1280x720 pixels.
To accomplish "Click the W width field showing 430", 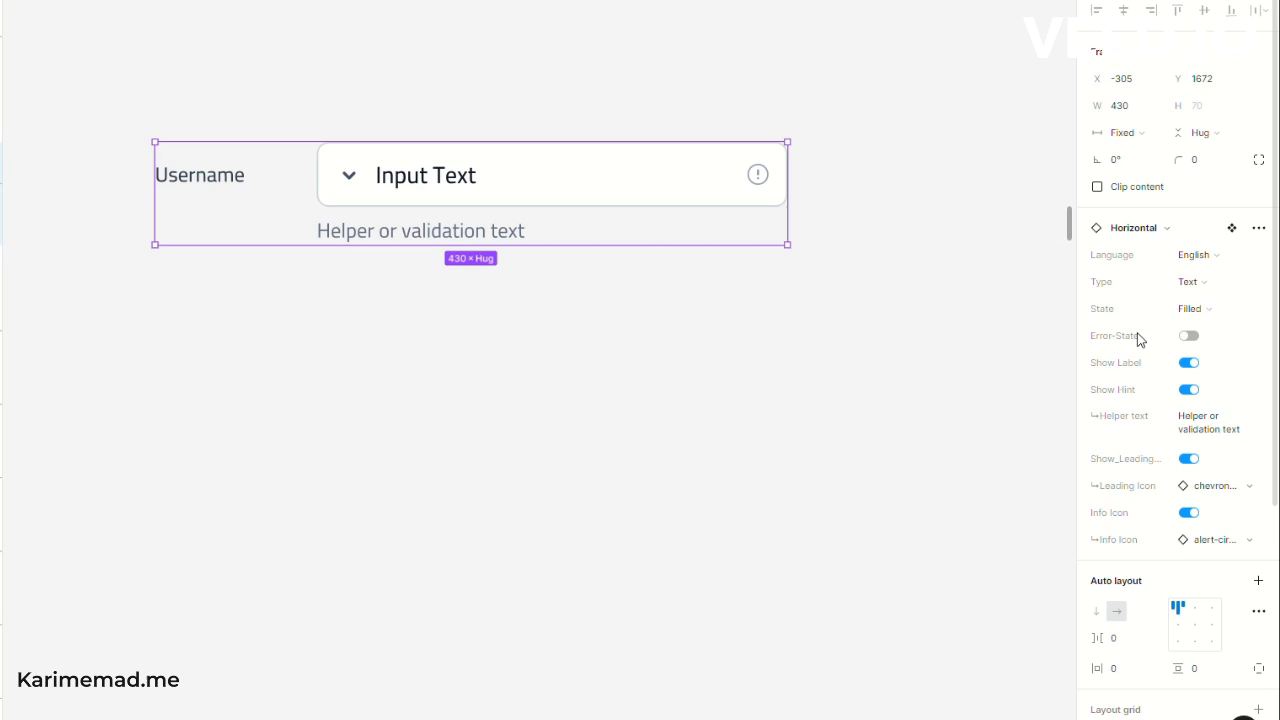I will (1128, 106).
